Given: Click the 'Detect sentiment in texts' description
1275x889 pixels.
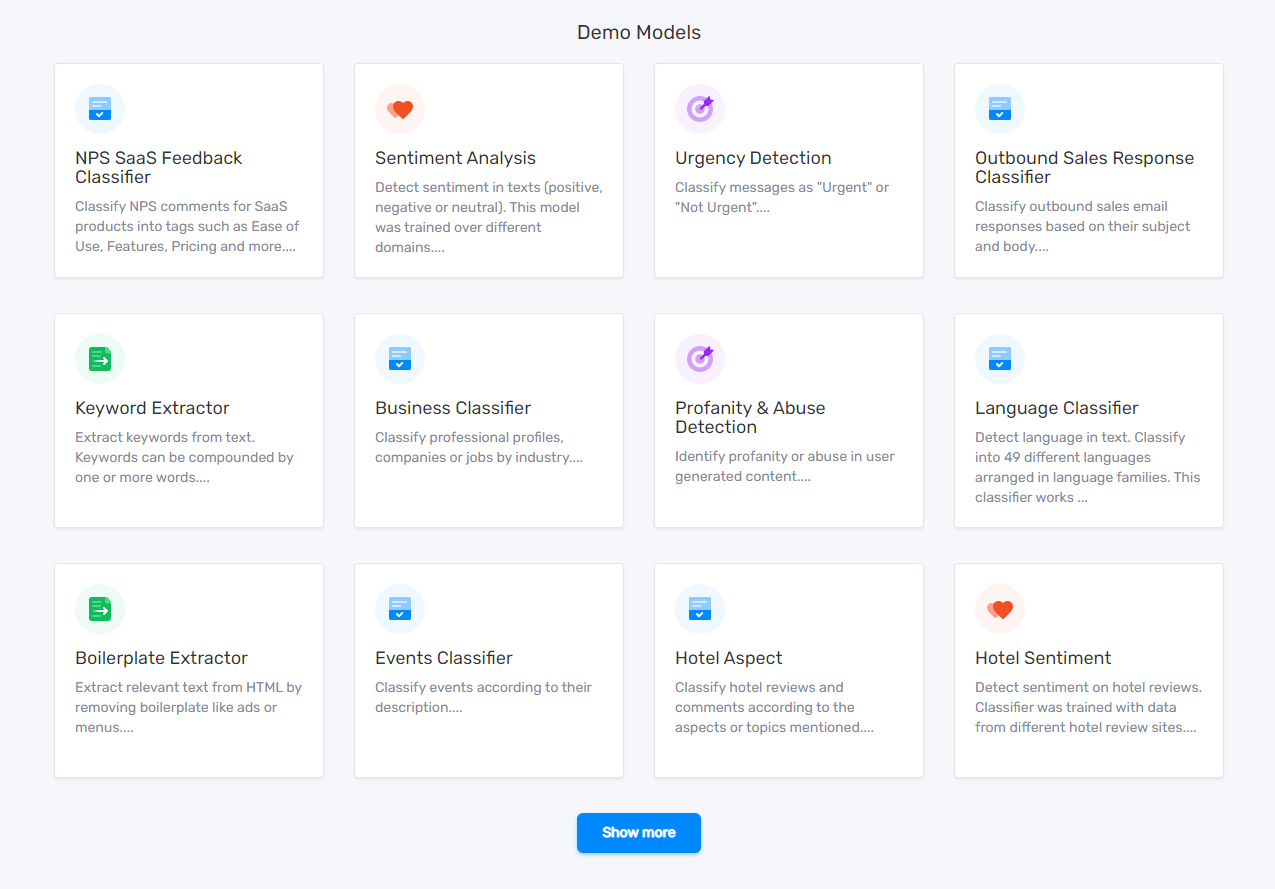Looking at the screenshot, I should click(x=489, y=217).
